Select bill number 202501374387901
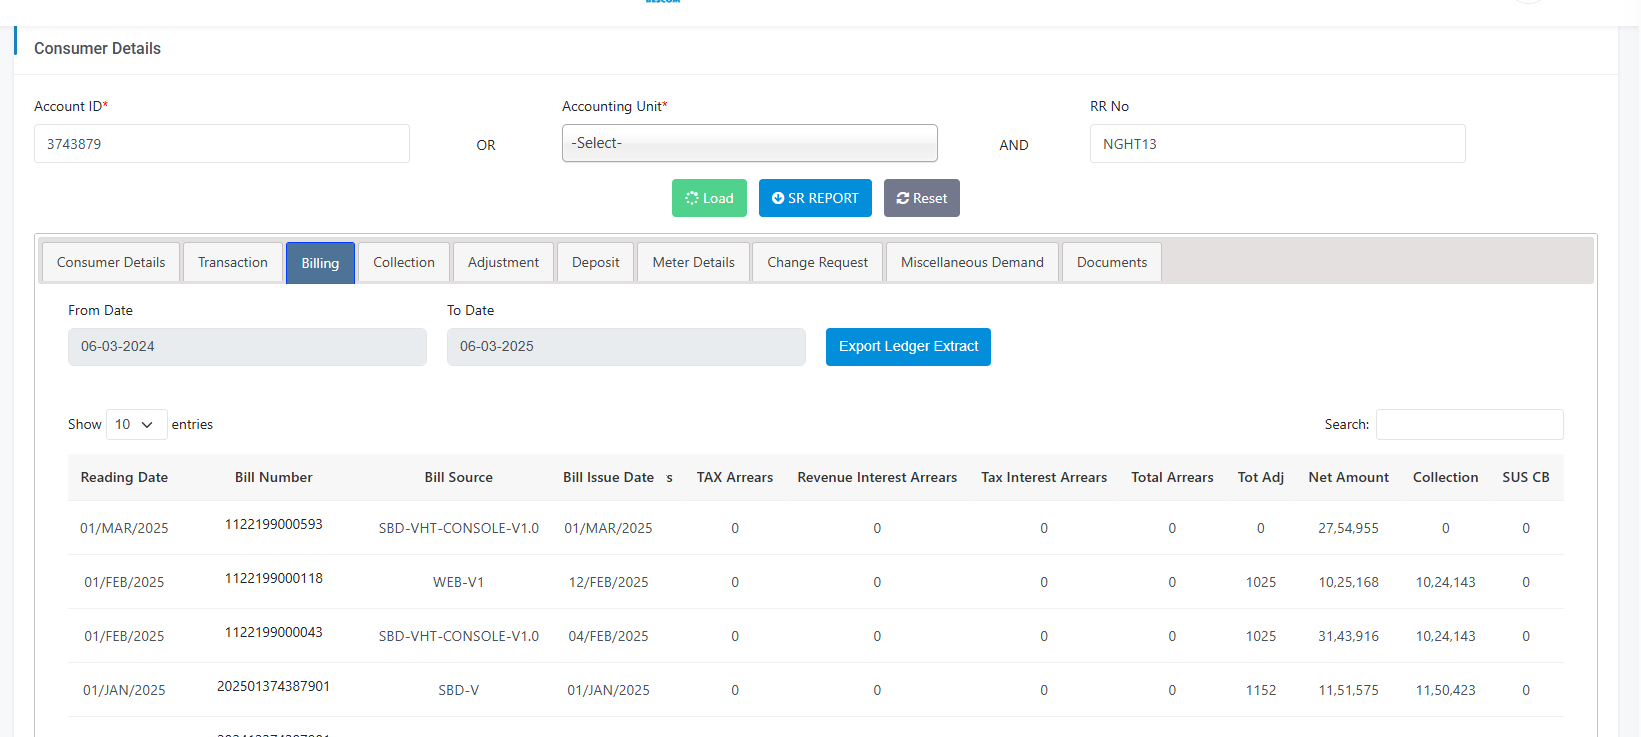Screen dimensions: 1641x737 273,686
